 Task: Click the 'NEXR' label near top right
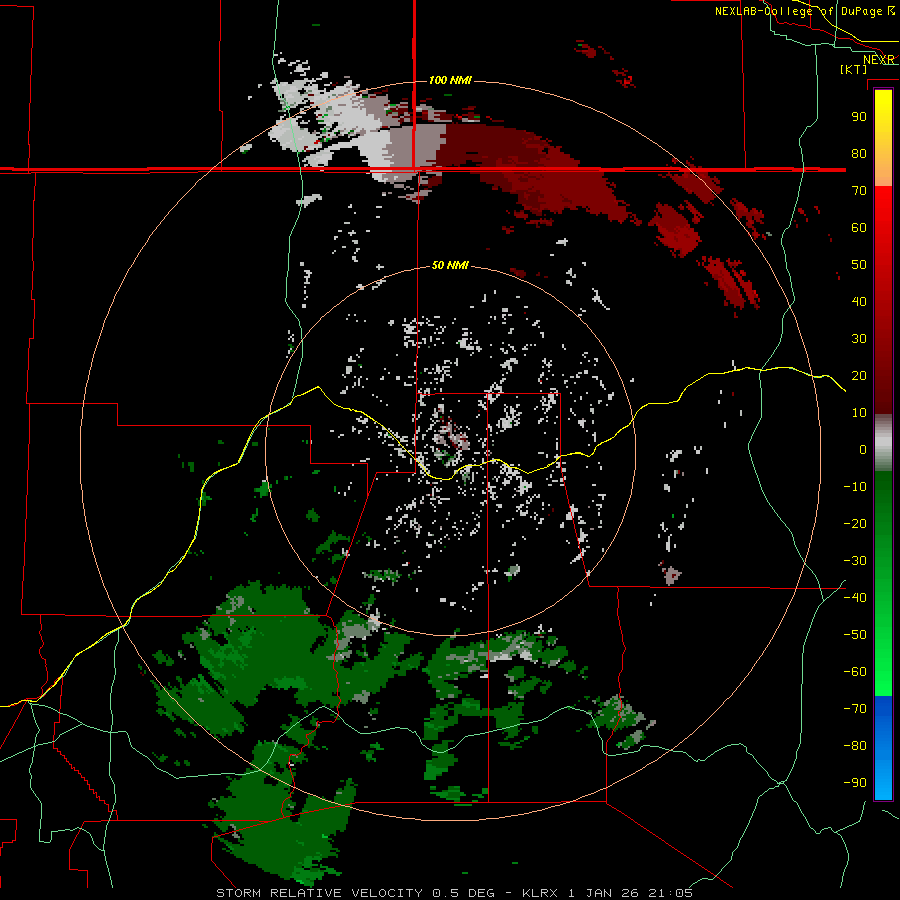(879, 60)
